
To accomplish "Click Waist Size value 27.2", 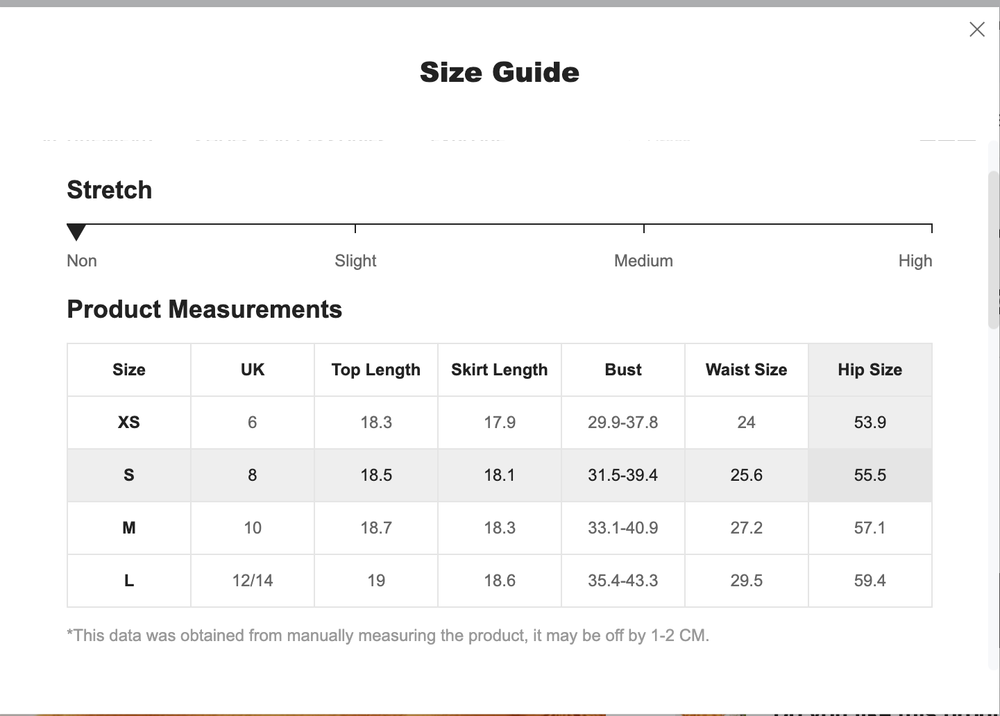I will 746,528.
